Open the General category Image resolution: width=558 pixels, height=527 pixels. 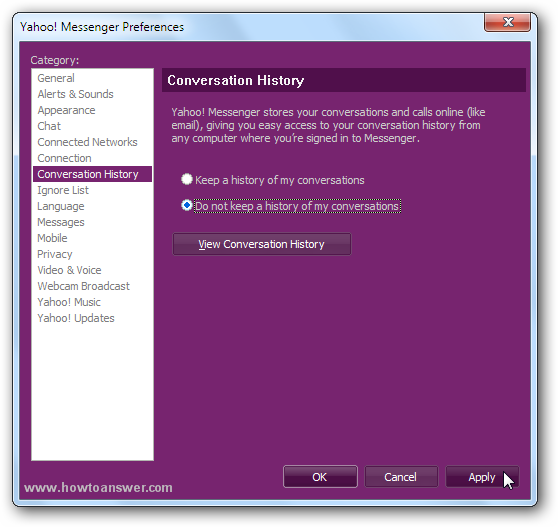tap(56, 78)
